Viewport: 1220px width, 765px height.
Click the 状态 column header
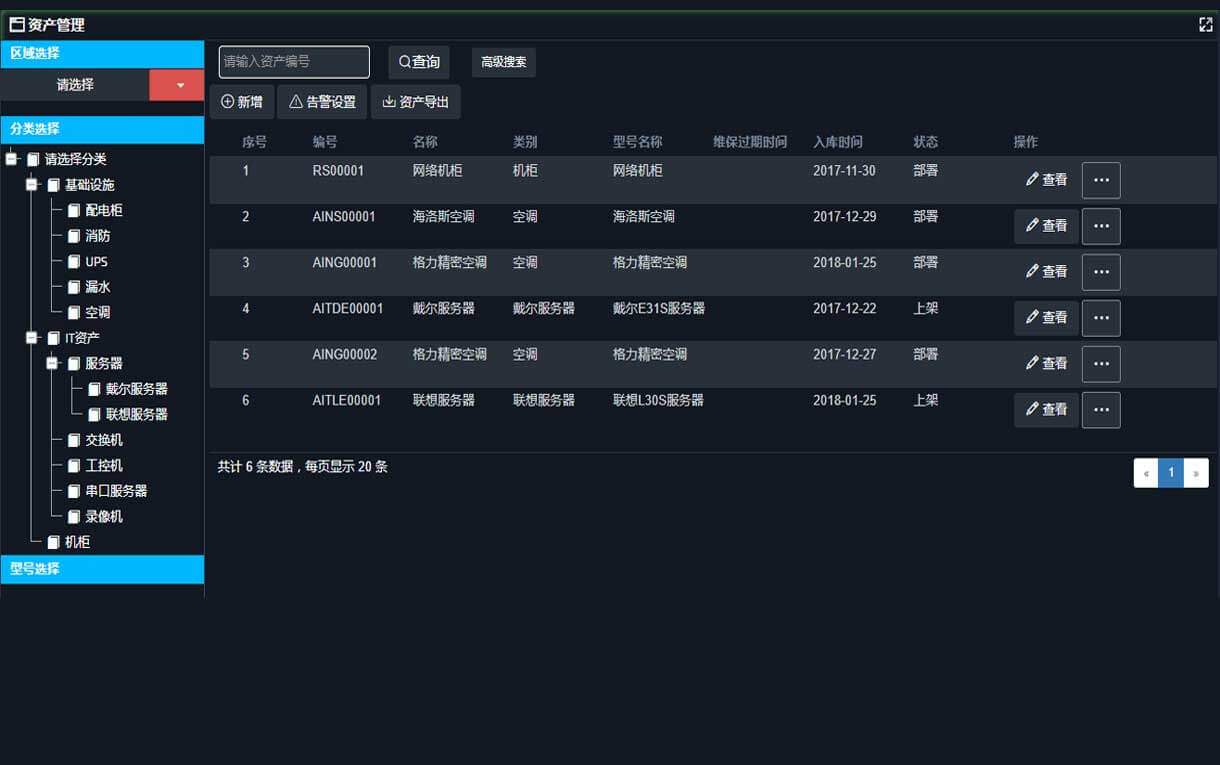click(926, 142)
